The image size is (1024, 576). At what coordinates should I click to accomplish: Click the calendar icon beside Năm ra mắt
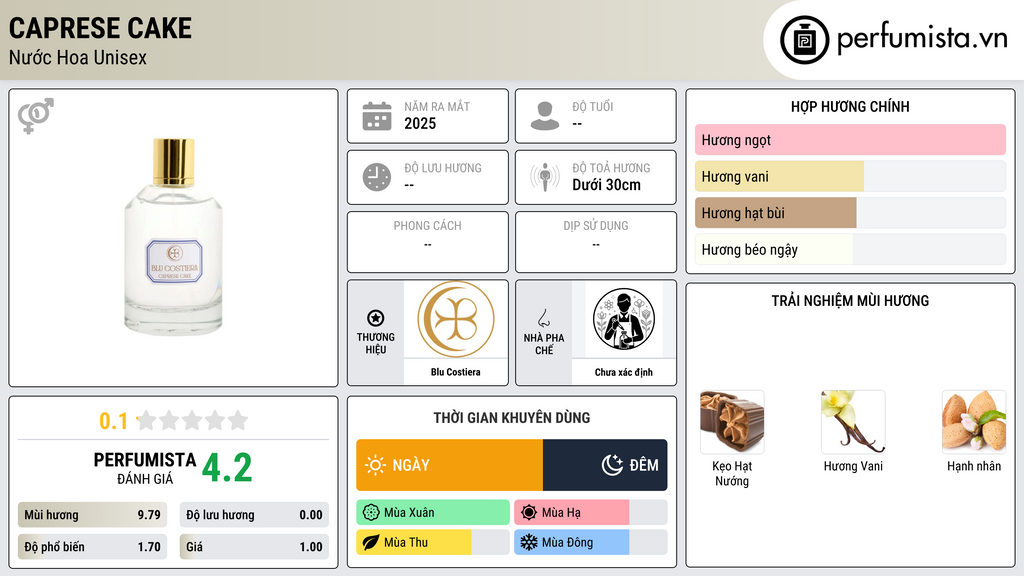377,116
